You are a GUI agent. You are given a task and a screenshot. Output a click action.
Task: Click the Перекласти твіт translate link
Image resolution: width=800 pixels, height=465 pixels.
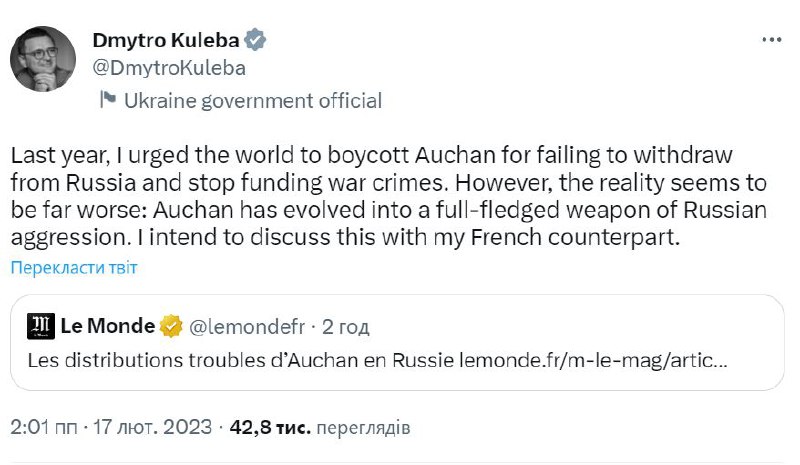pos(74,268)
